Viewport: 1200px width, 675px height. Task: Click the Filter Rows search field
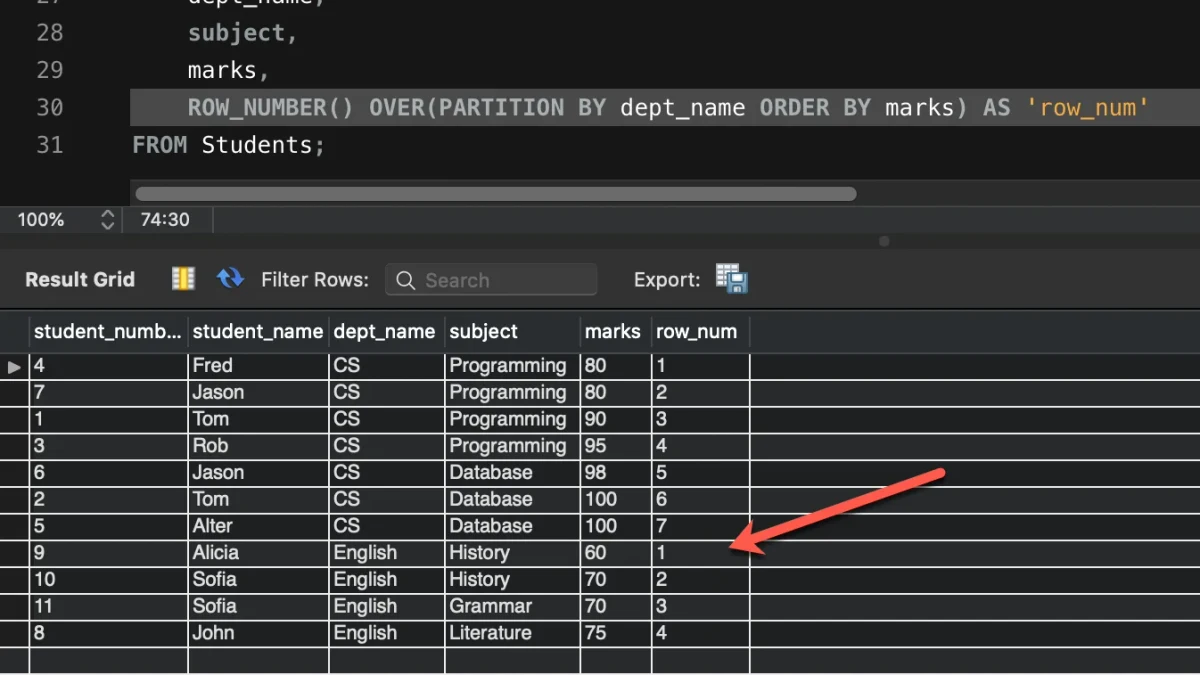point(491,280)
